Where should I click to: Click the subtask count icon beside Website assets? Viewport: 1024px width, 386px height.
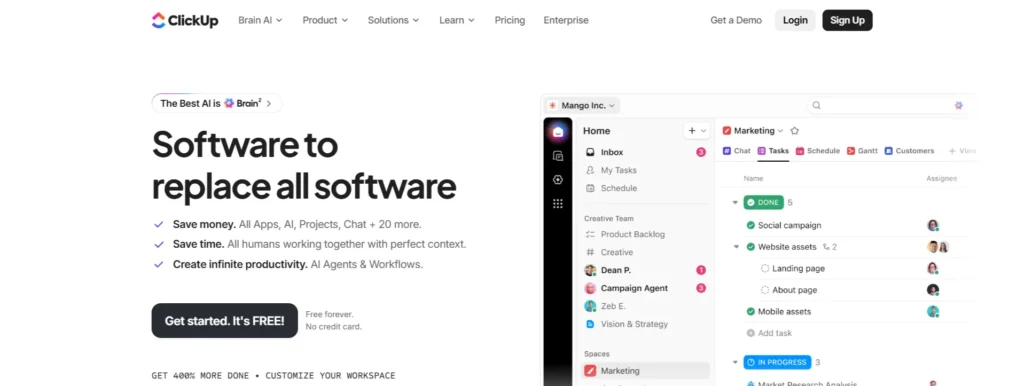point(826,247)
